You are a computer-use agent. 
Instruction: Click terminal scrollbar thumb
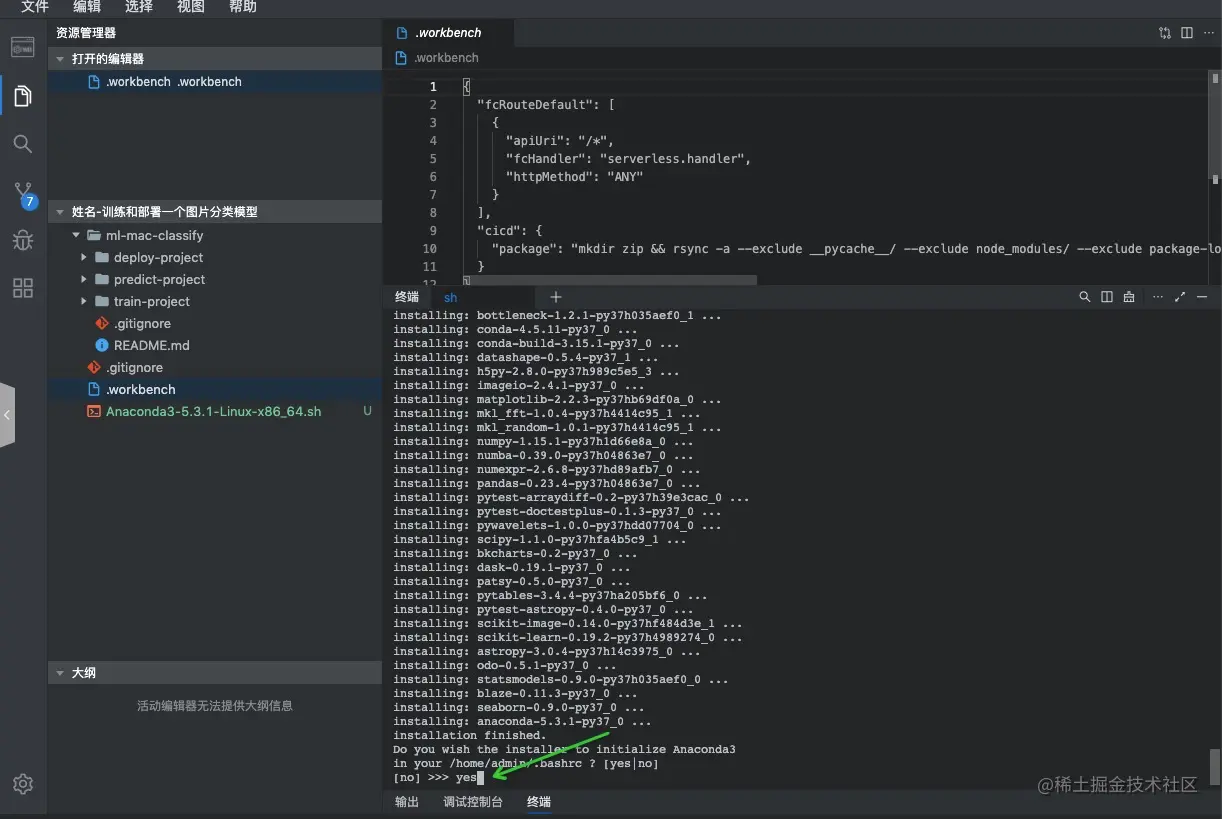1215,767
